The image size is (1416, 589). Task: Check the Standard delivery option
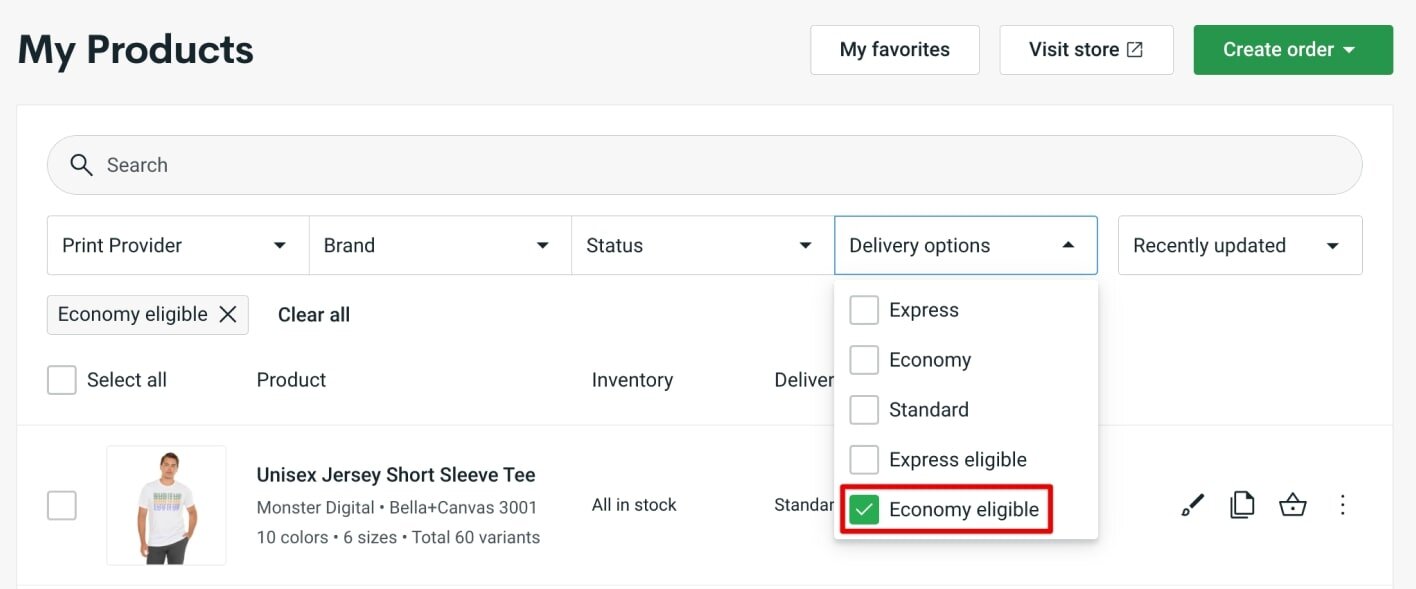pos(864,410)
